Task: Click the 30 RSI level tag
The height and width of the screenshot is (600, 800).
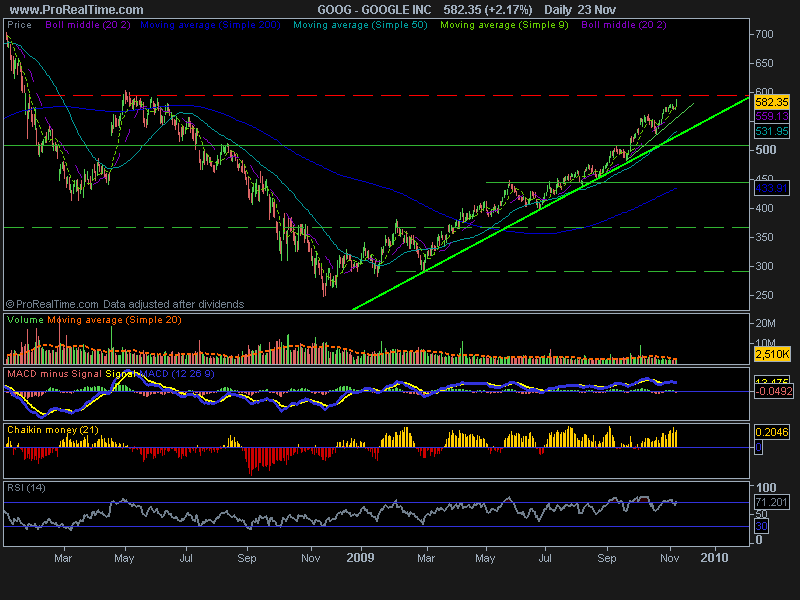Action: tap(761, 526)
